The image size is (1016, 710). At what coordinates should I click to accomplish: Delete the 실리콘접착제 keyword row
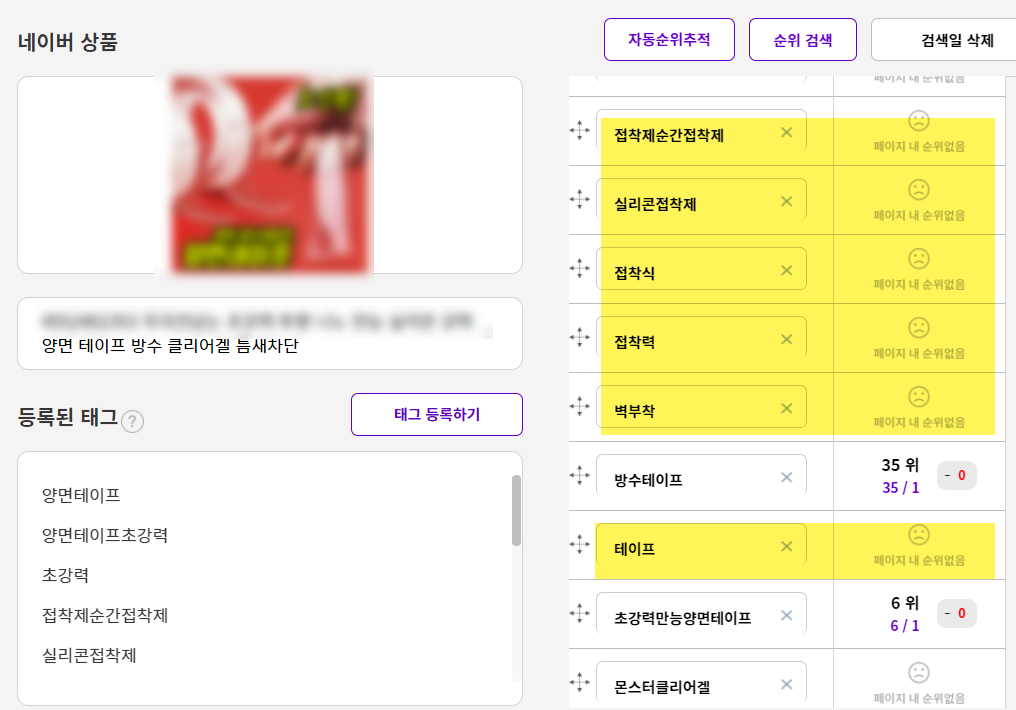(x=787, y=201)
